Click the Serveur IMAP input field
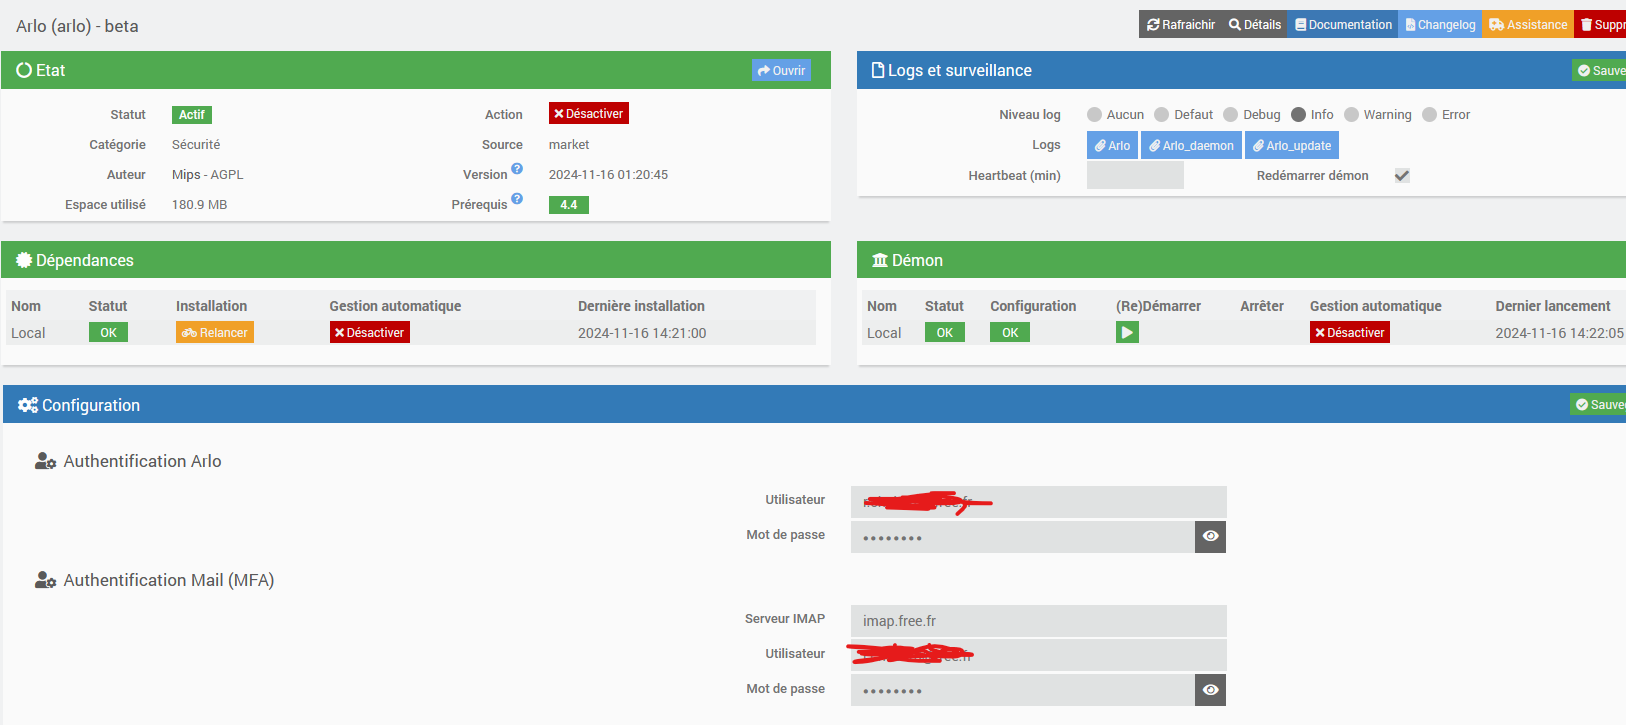Image resolution: width=1626 pixels, height=725 pixels. point(1038,621)
